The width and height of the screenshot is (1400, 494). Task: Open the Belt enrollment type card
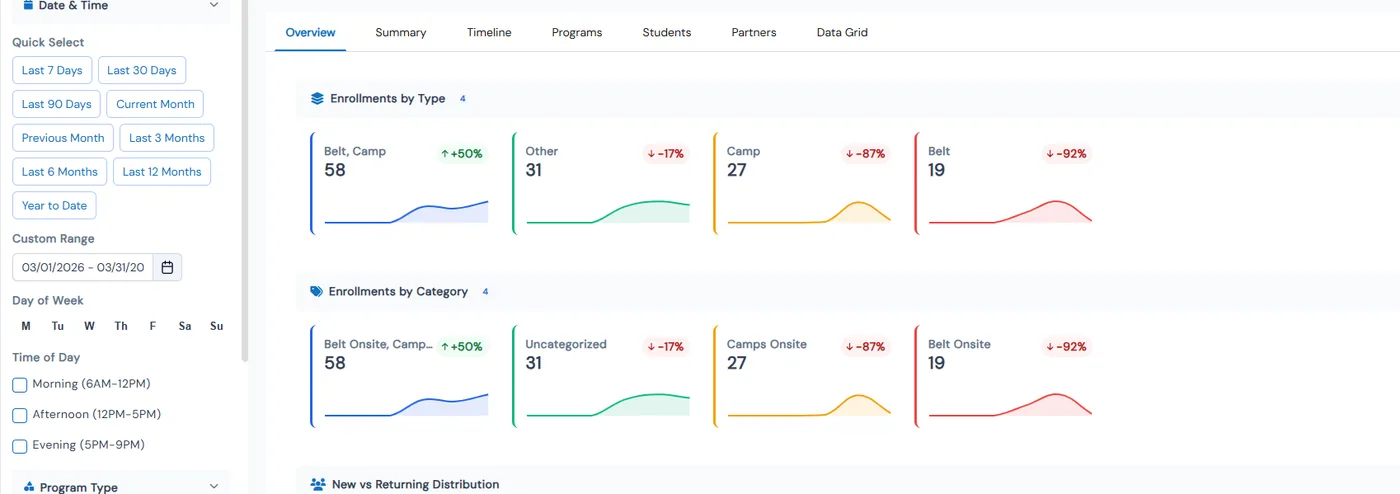[1005, 184]
